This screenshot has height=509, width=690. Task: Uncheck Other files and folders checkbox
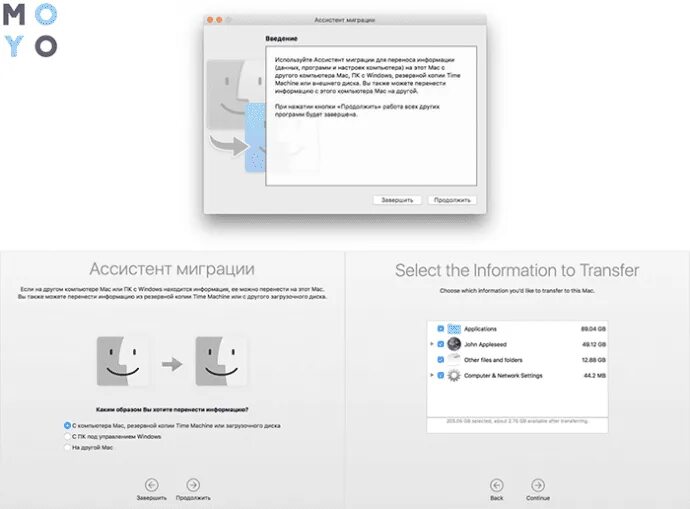440,359
